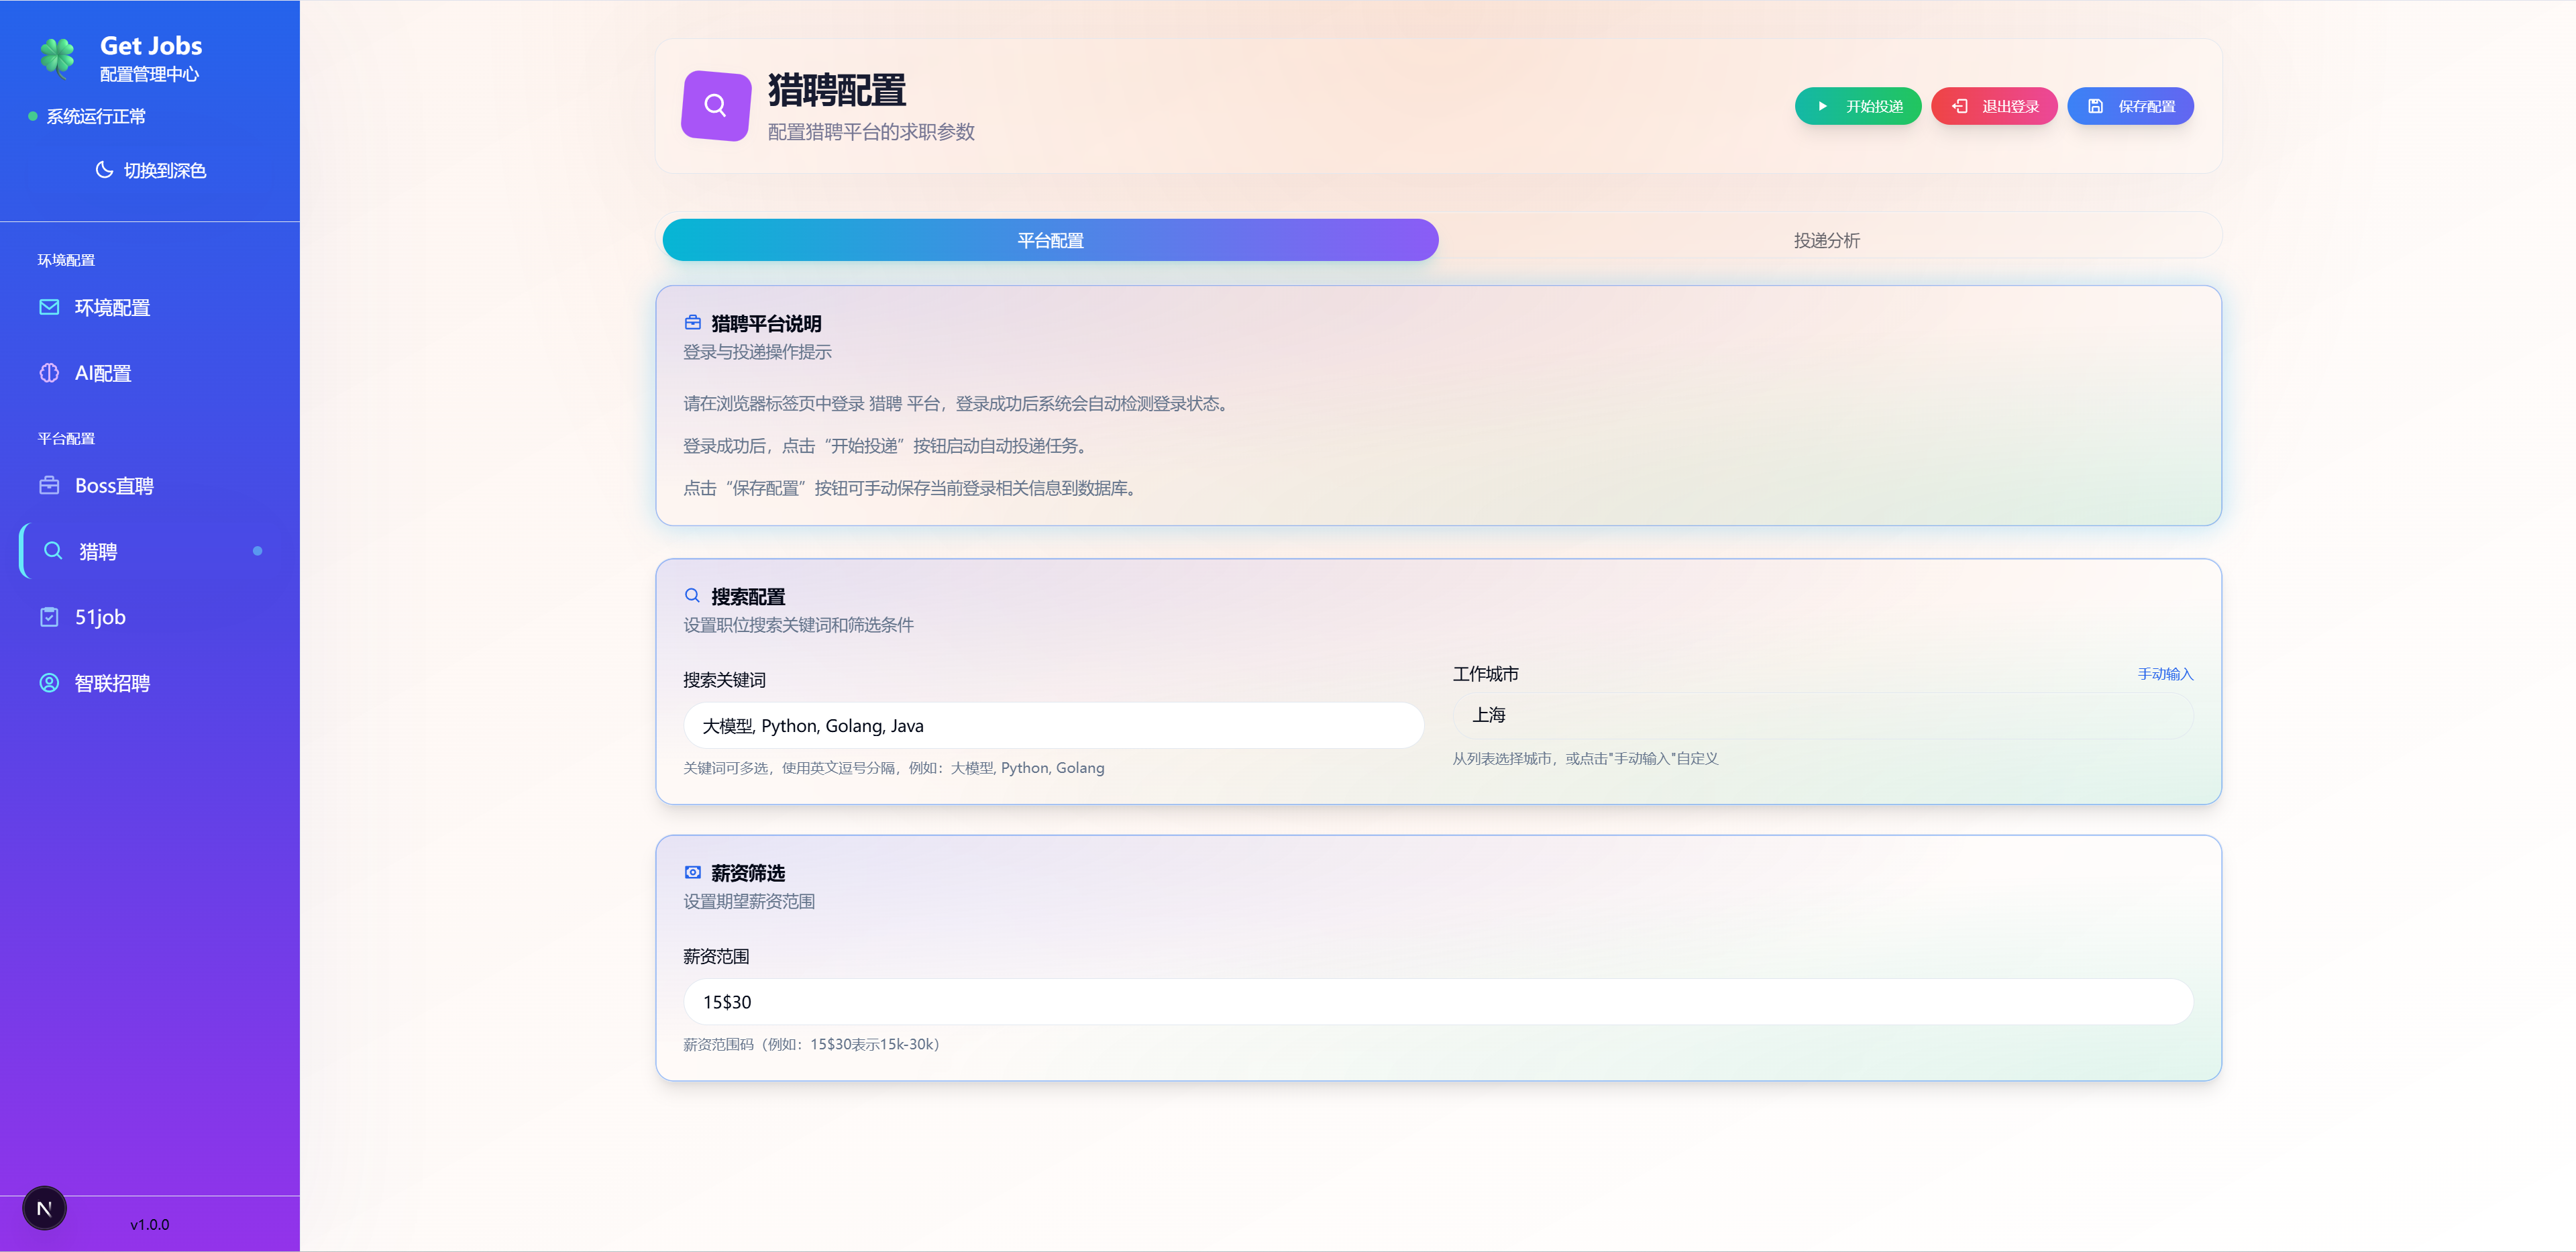Click the clover logo icon
Viewport: 2576px width, 1252px height.
(57, 57)
